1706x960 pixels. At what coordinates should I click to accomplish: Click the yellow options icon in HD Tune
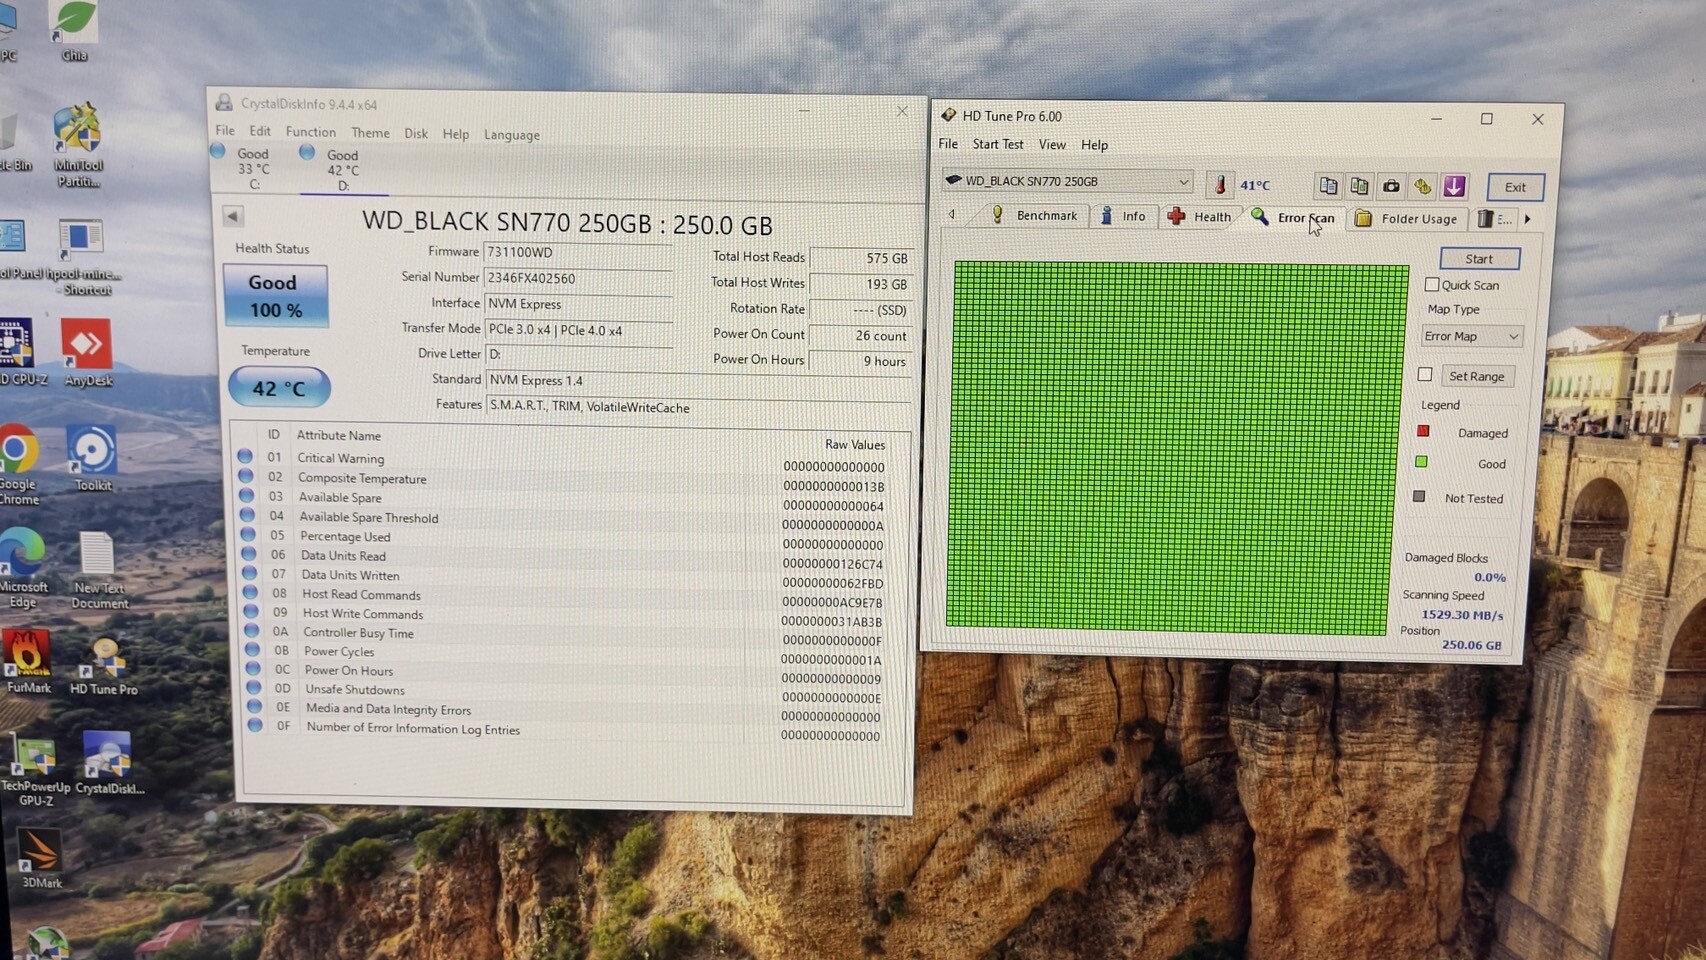click(x=1422, y=186)
